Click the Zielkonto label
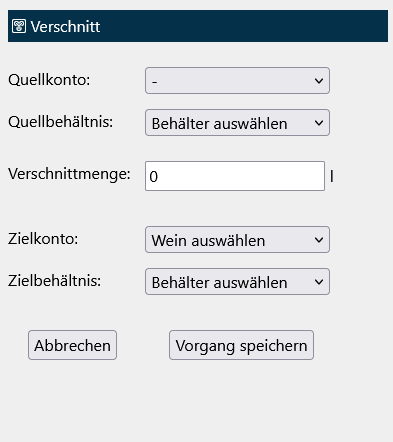The image size is (393, 442). [x=43, y=239]
